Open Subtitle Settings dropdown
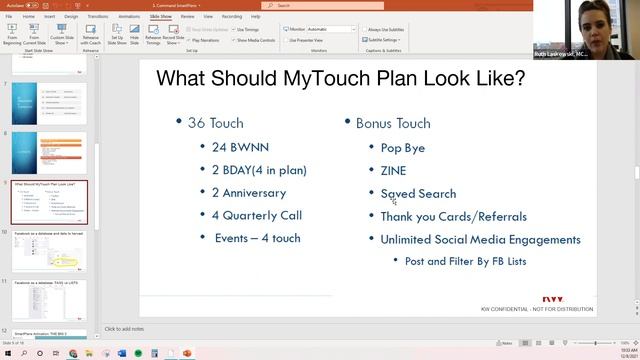This screenshot has height=360, width=640. 381,40
